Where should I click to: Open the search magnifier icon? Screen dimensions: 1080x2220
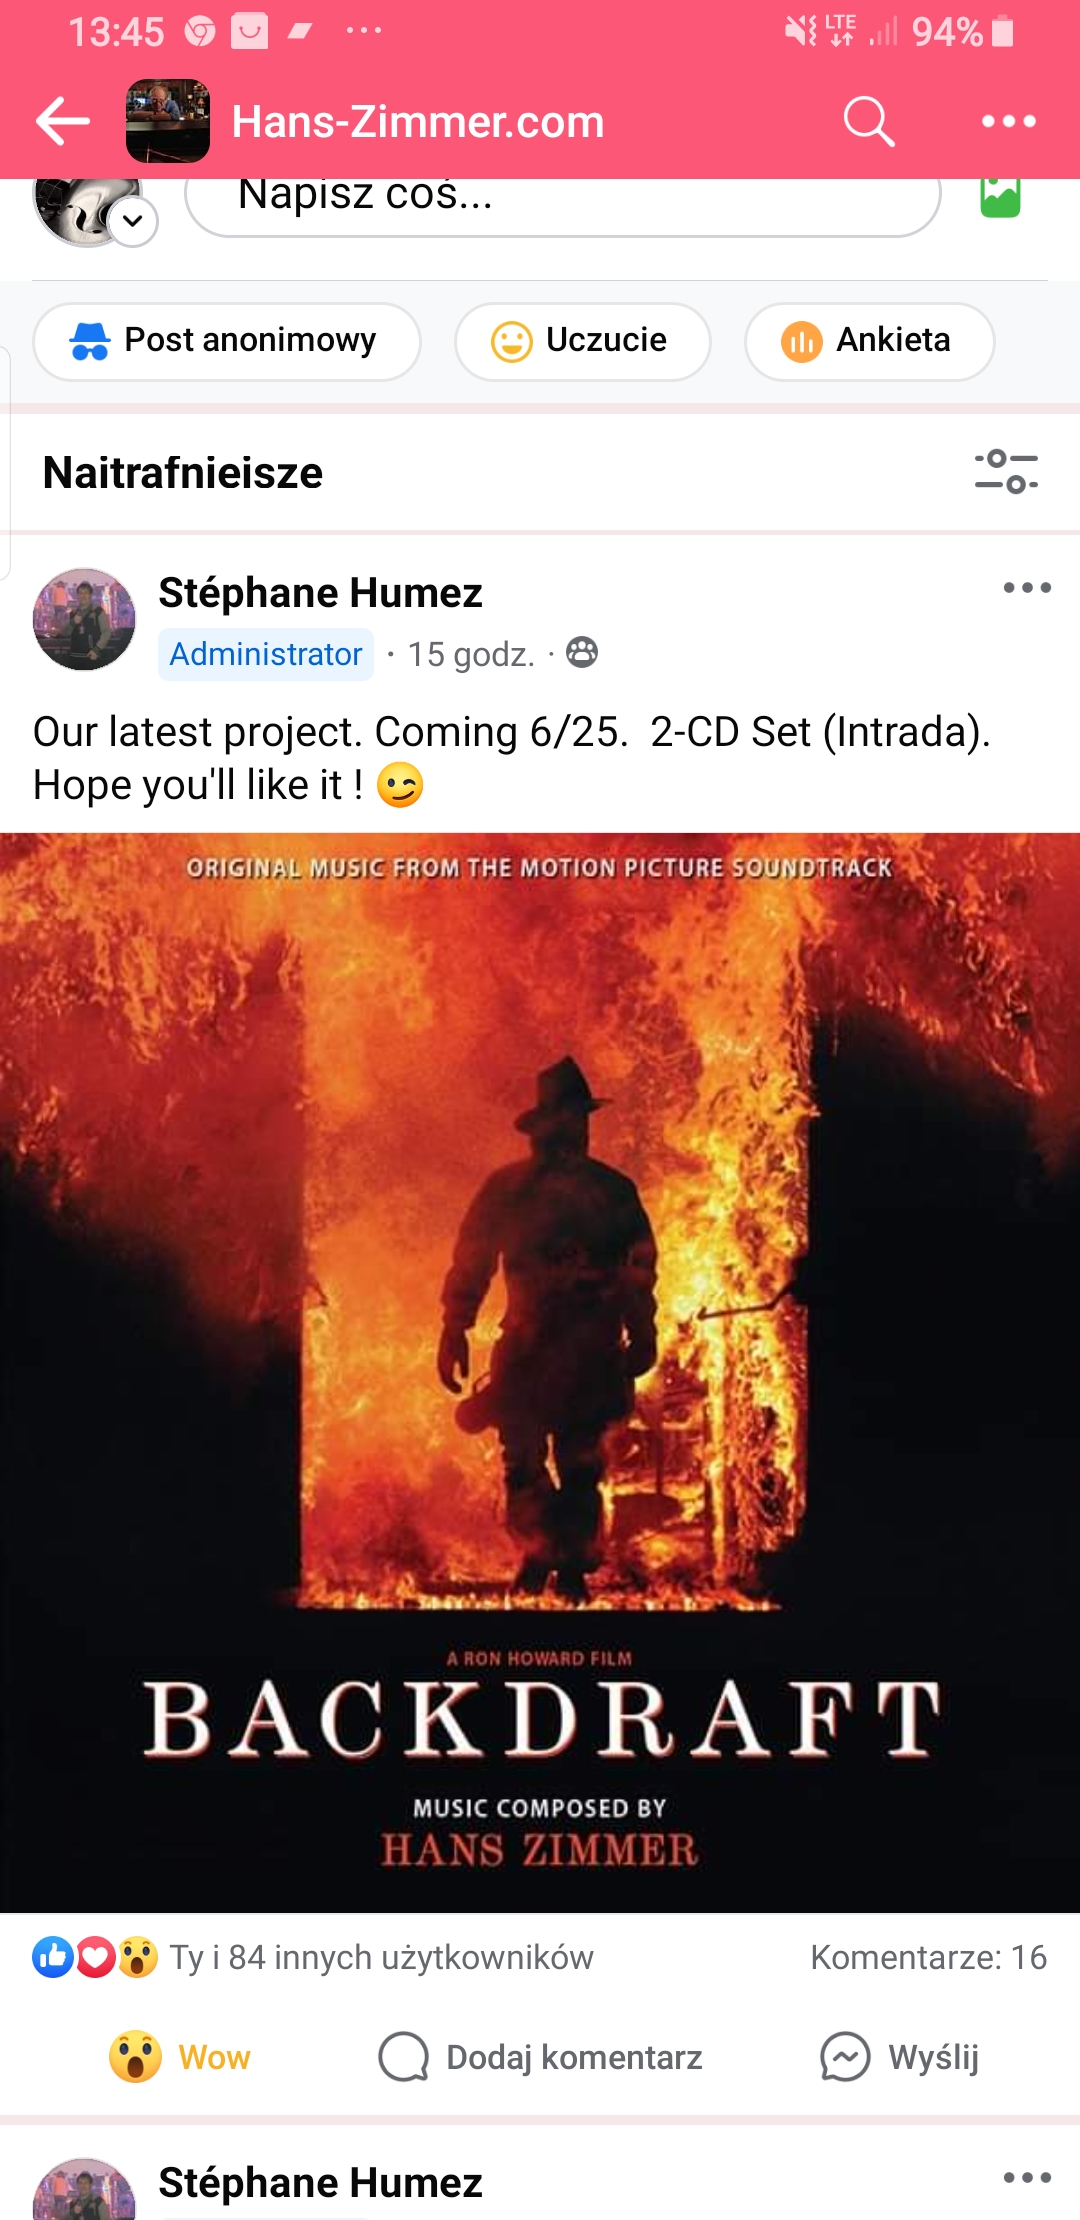(x=868, y=122)
